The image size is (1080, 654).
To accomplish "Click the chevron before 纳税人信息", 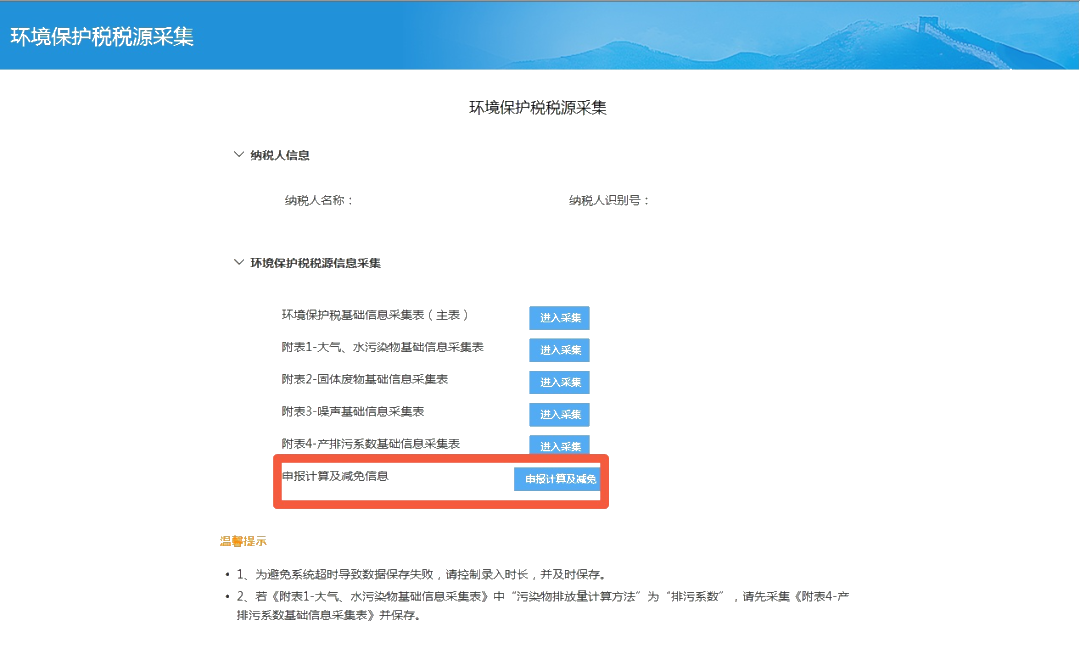I will point(237,154).
